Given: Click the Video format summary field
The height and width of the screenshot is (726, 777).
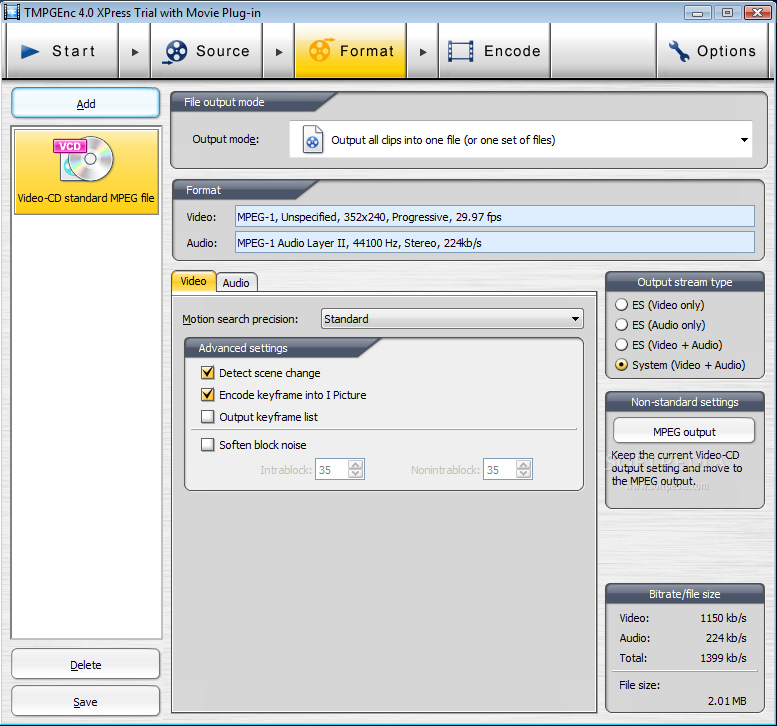Looking at the screenshot, I should [495, 217].
